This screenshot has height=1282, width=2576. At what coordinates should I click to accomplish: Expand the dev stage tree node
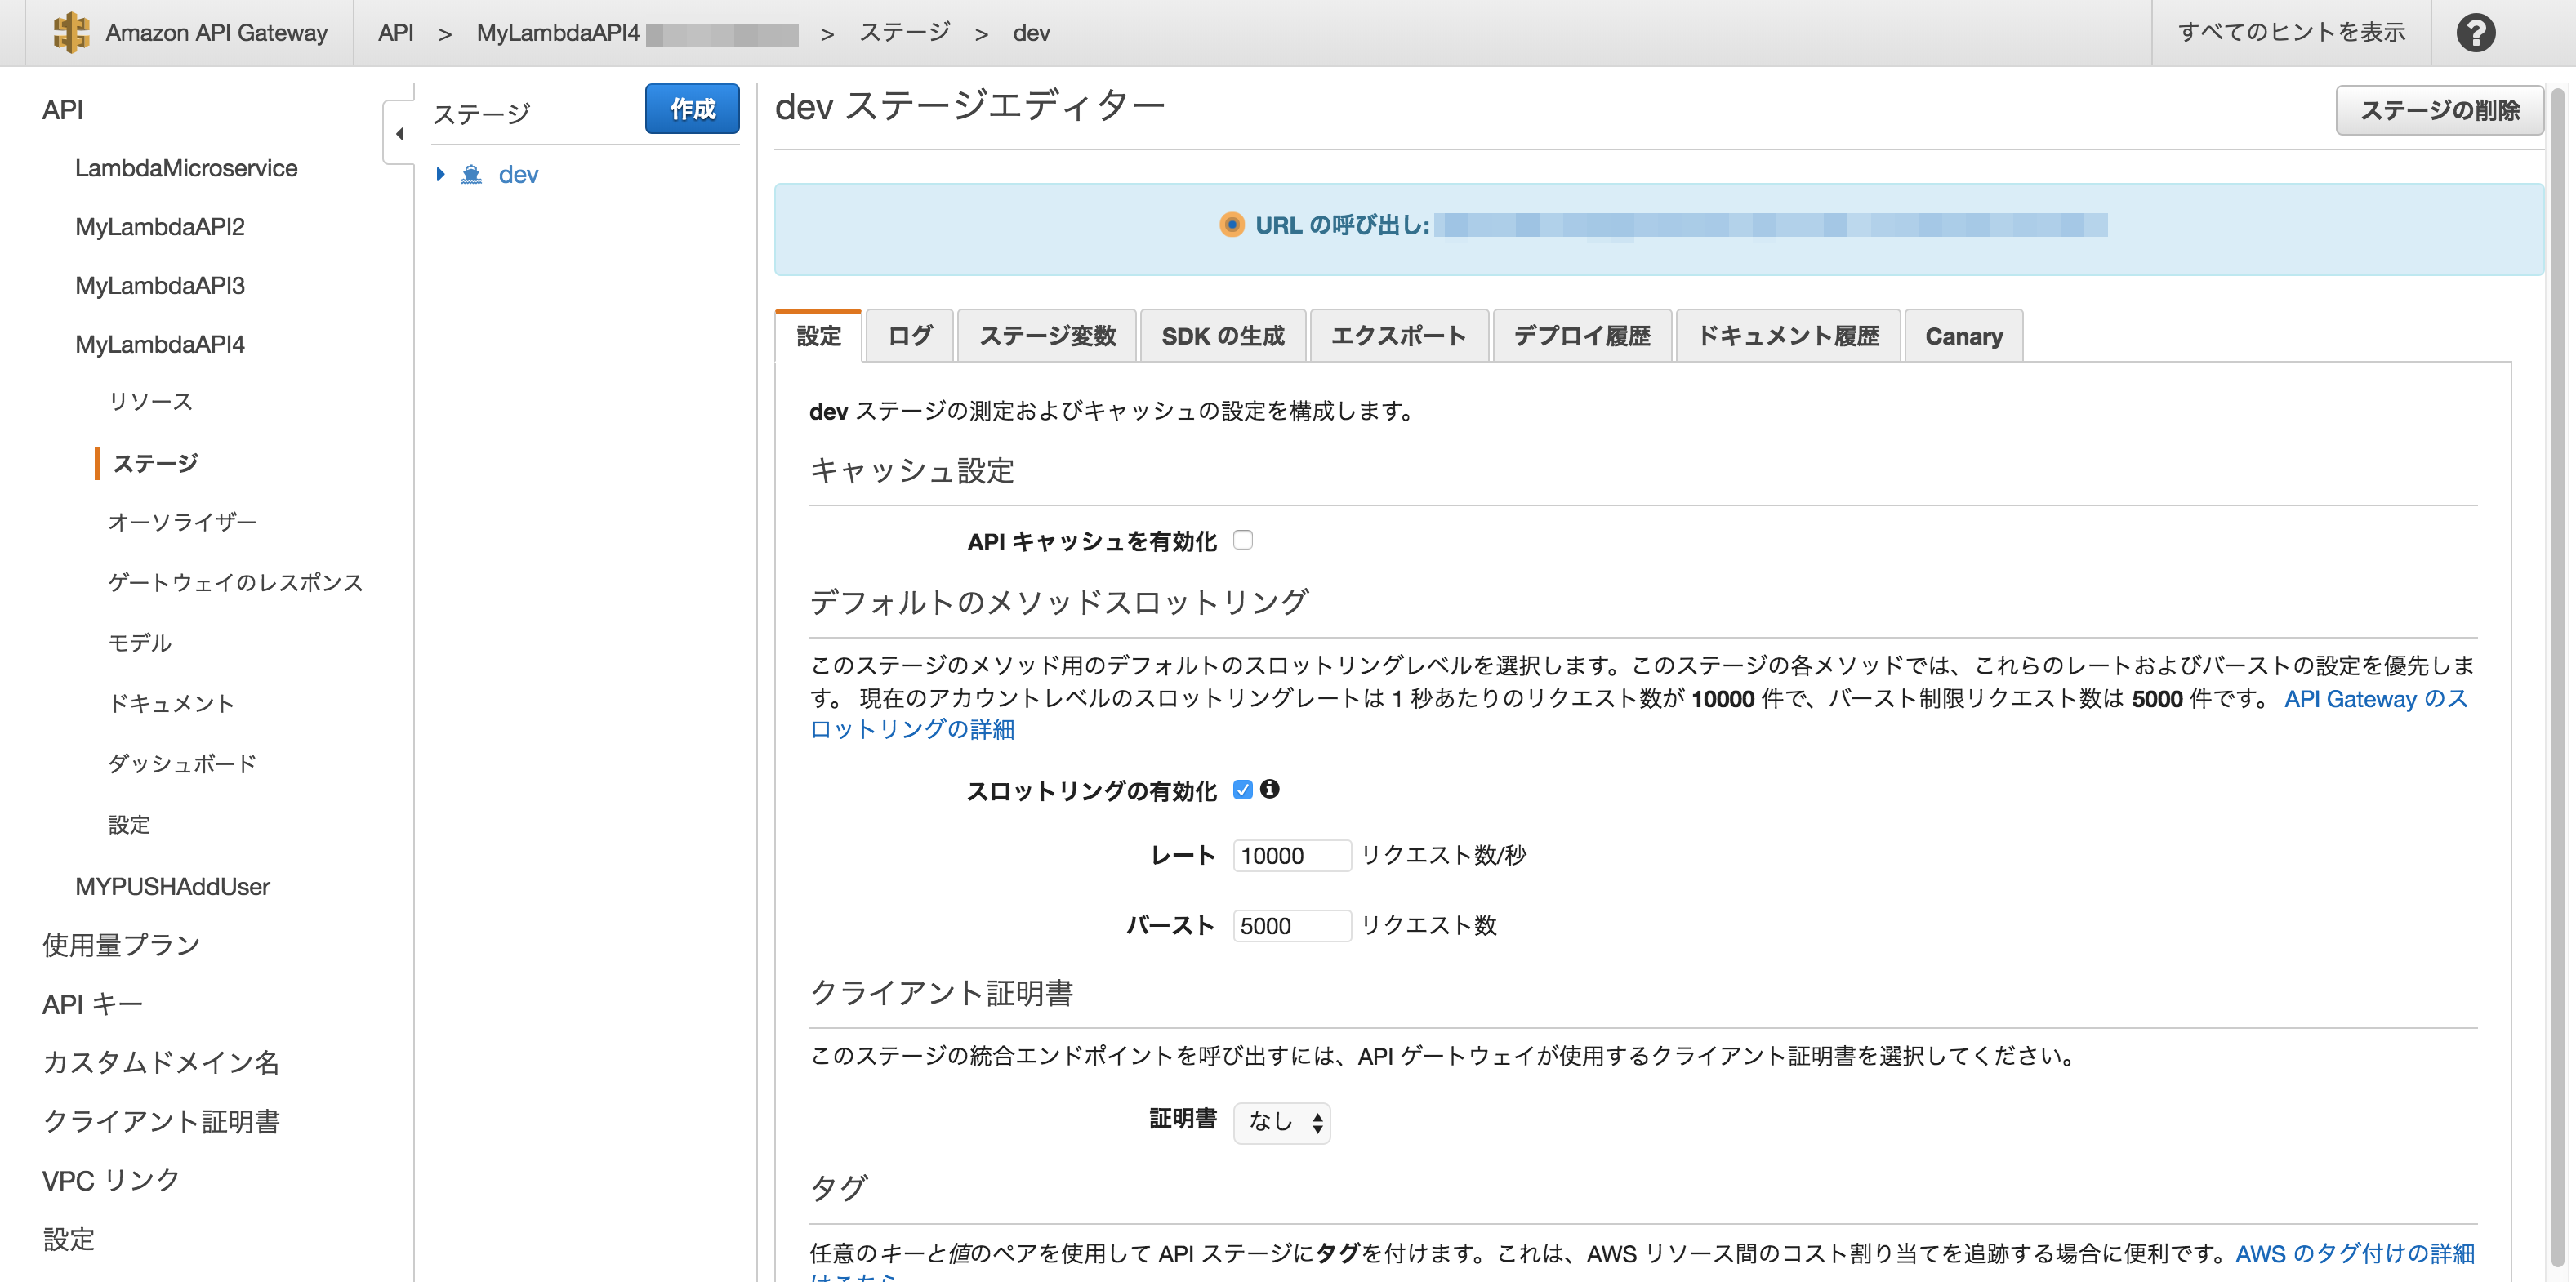[440, 175]
